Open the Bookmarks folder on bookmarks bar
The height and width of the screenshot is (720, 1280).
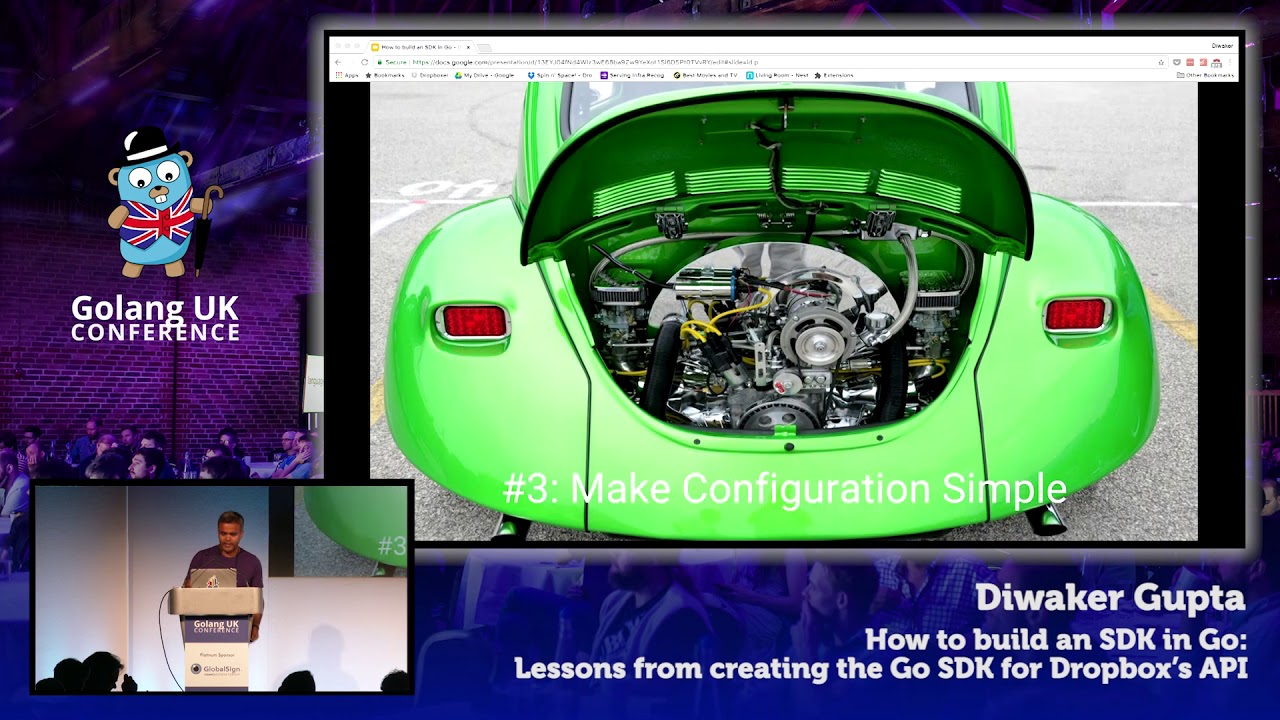tap(385, 75)
